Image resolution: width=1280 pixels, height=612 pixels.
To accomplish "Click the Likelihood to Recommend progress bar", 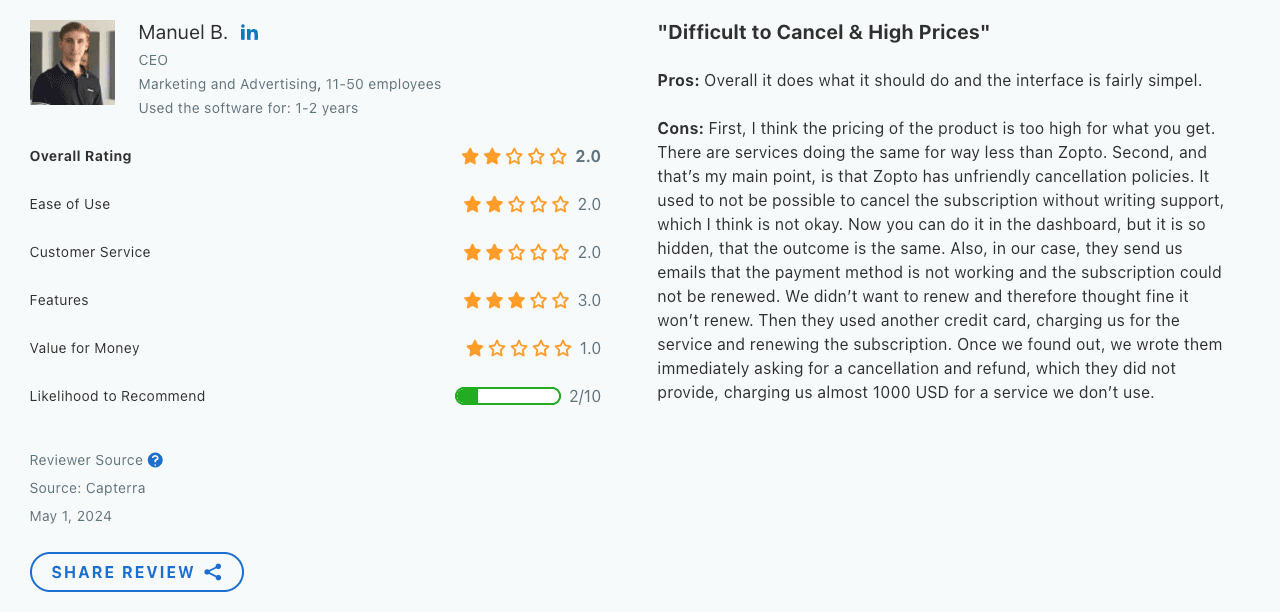I will (x=508, y=396).
